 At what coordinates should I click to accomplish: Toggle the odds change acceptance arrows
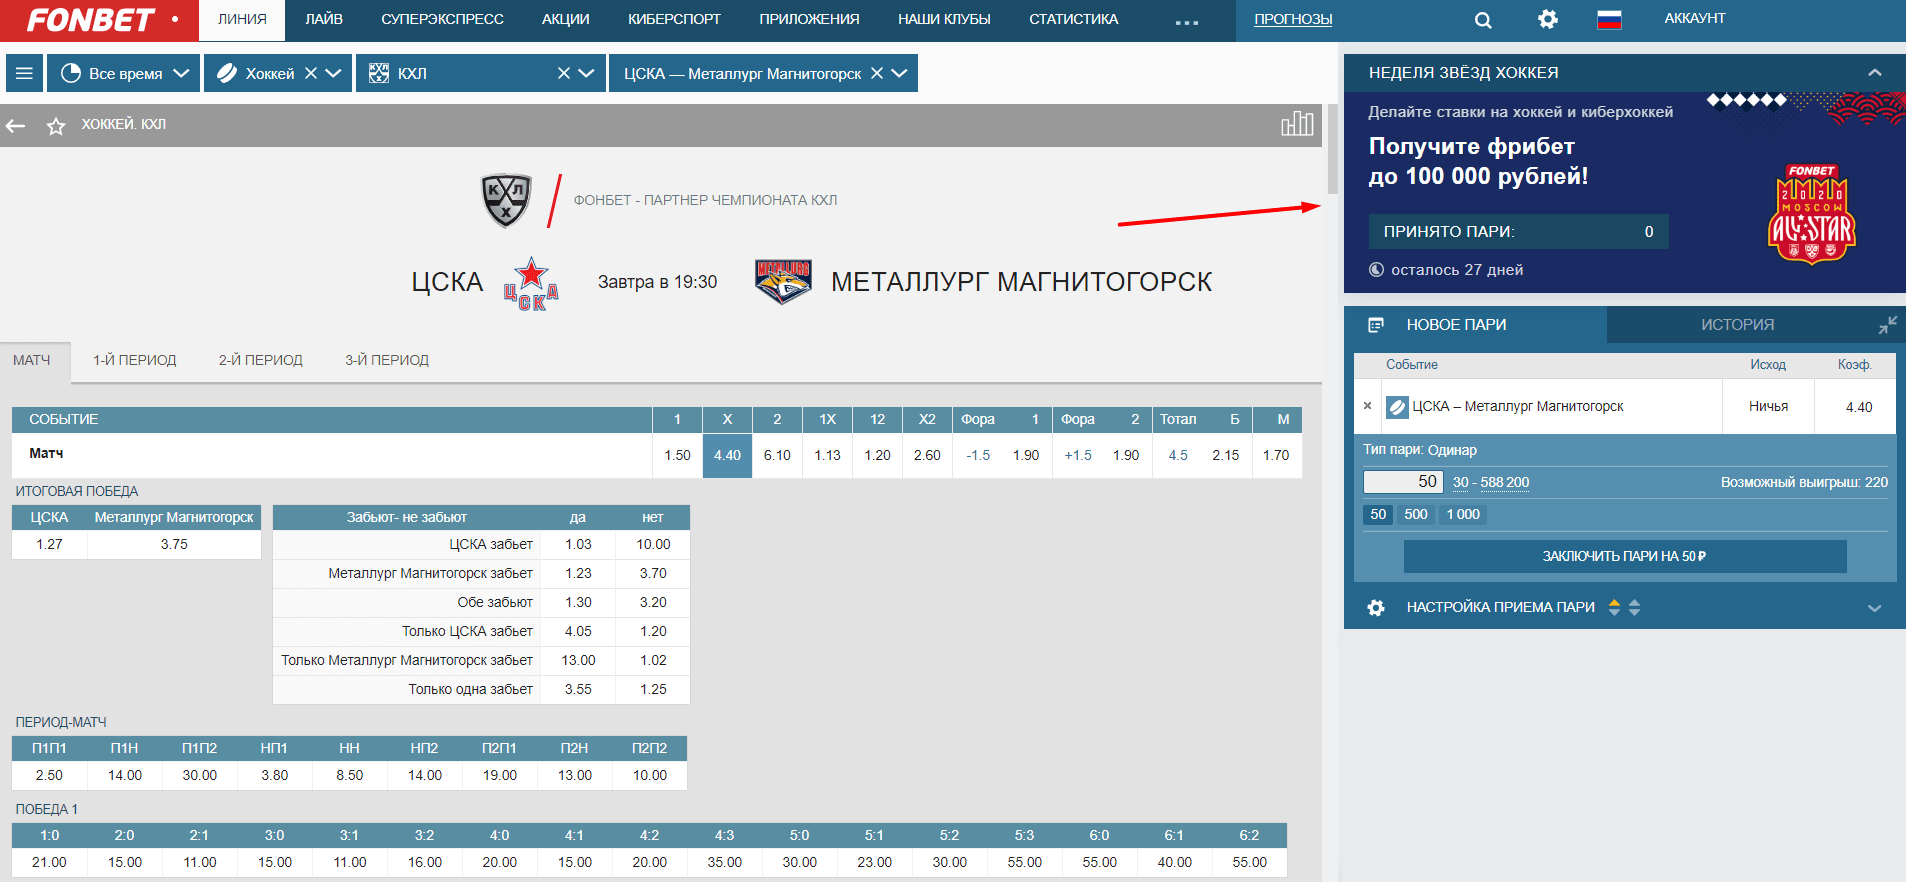click(x=1624, y=607)
